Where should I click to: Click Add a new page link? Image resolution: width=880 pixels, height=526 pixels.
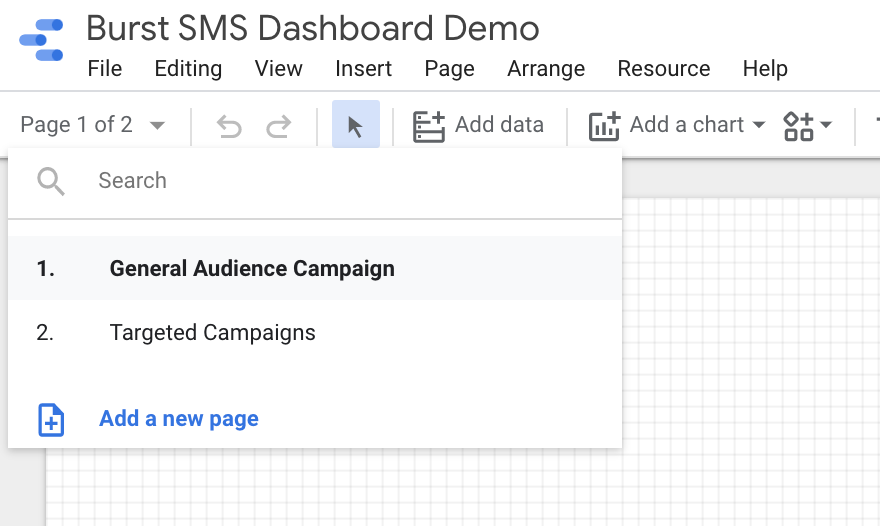pos(179,419)
